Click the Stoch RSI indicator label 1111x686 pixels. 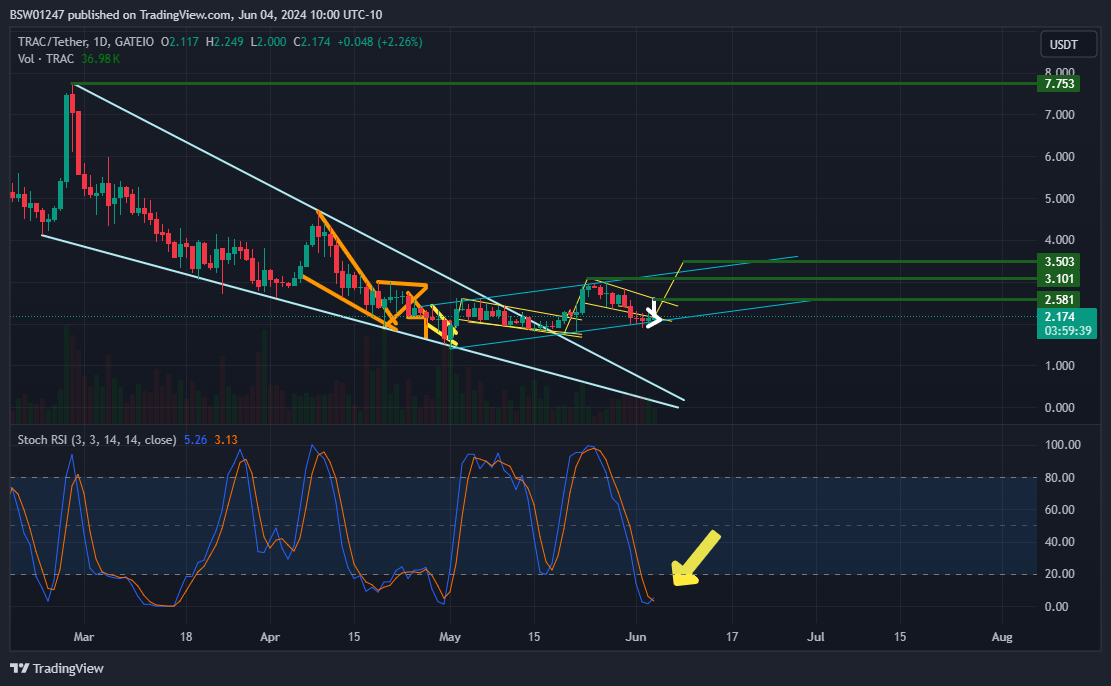tap(97, 440)
